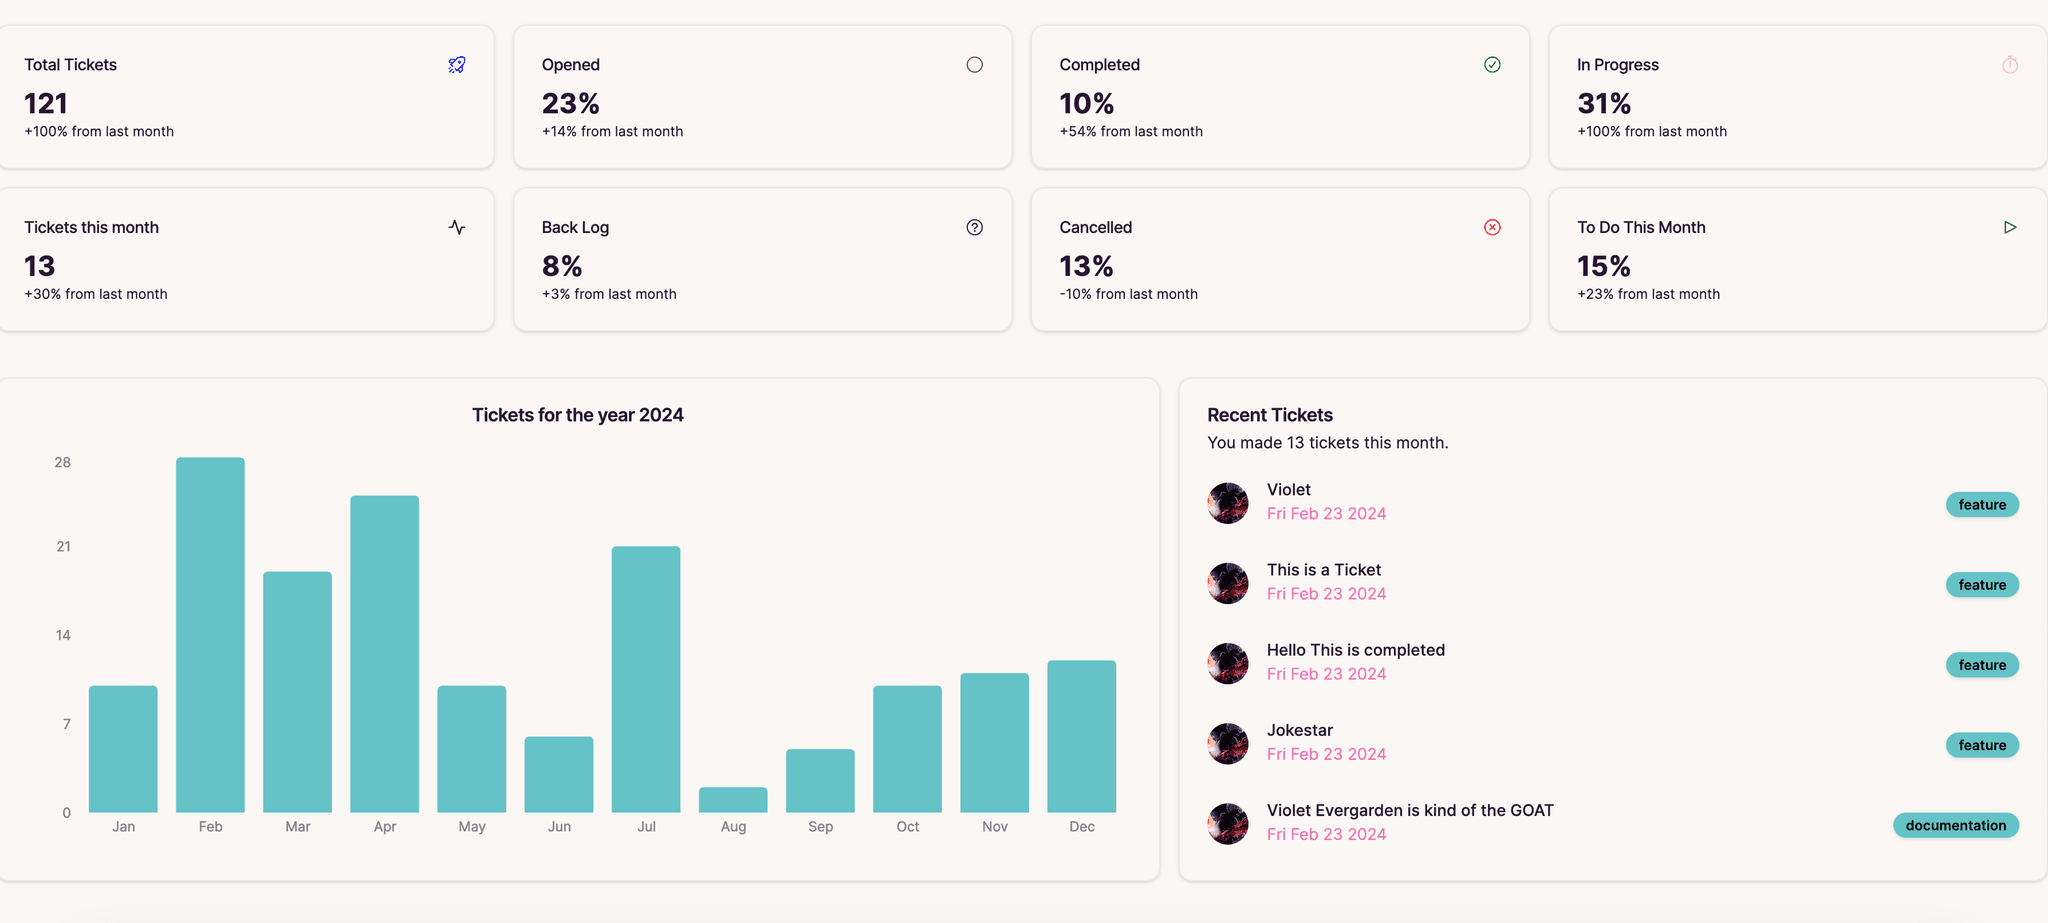The width and height of the screenshot is (2048, 923).
Task: Select the July bar in the tickets chart
Action: pos(646,679)
